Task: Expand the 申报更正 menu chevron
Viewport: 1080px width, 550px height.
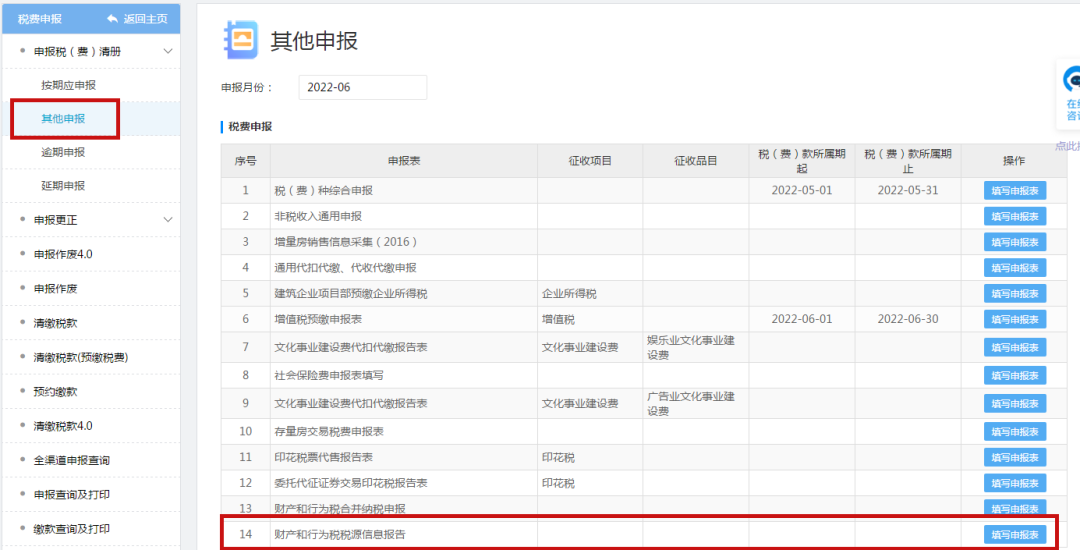Action: [167, 220]
